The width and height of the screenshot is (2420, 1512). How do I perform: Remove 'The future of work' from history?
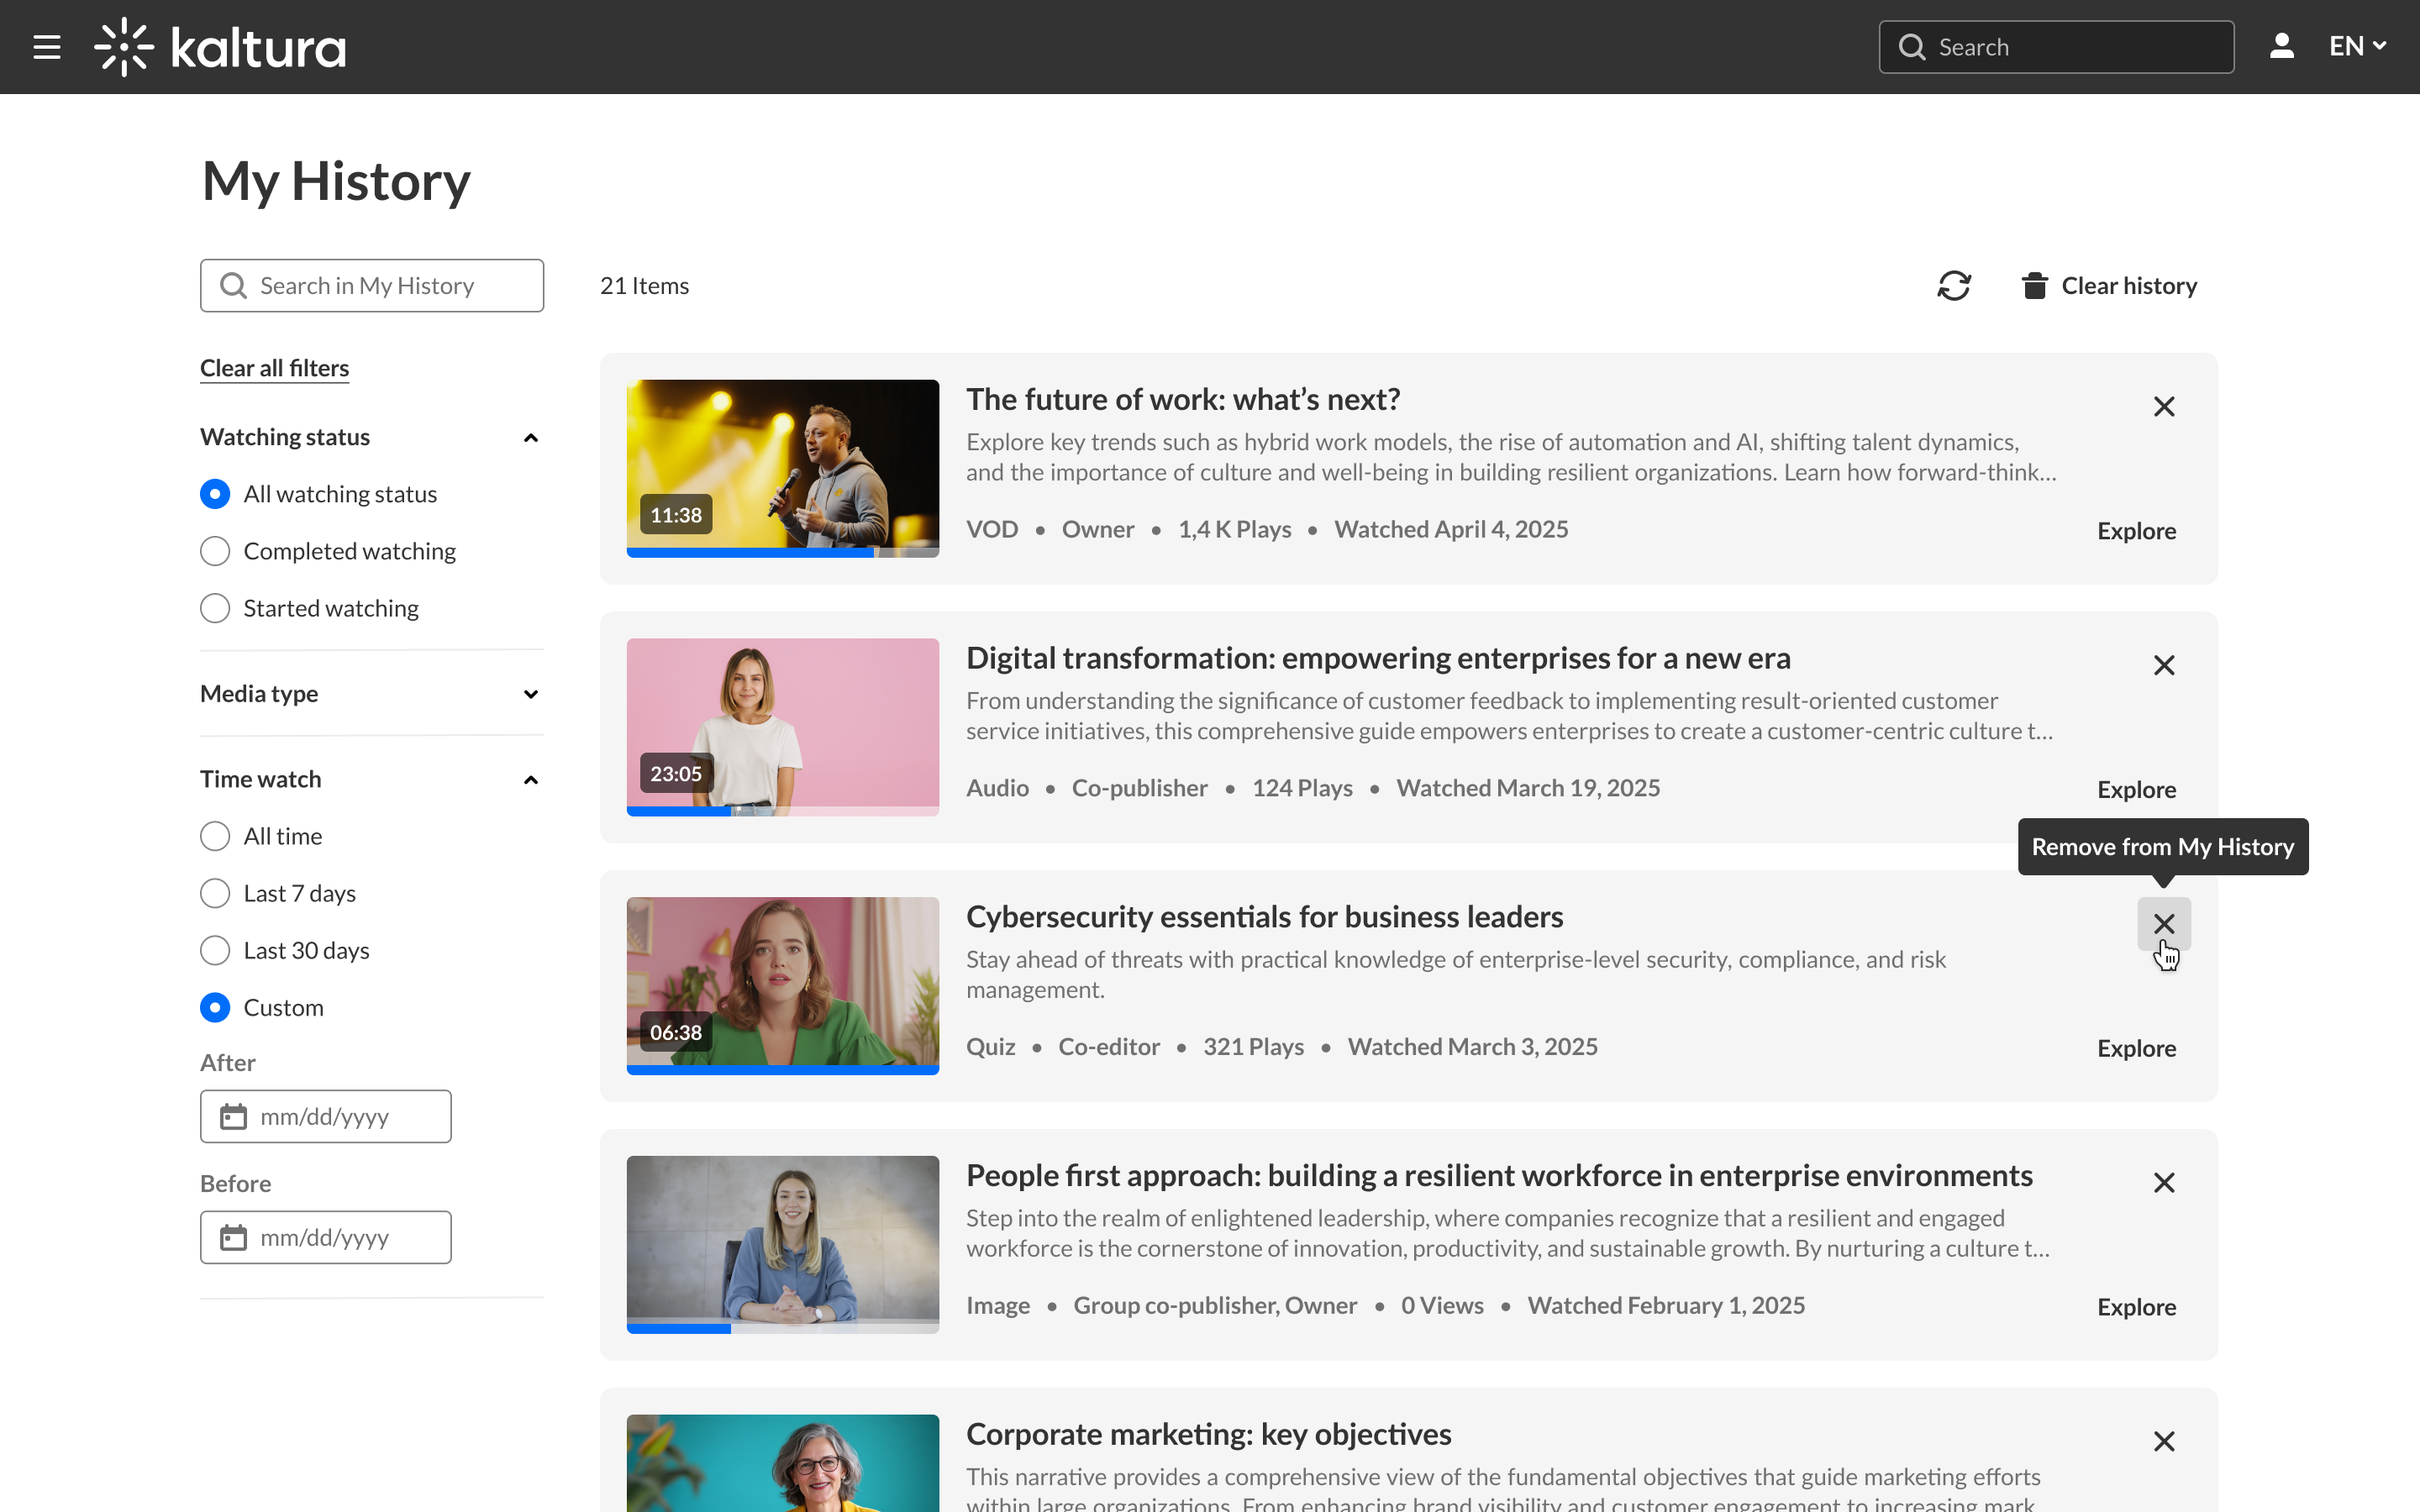tap(2163, 407)
